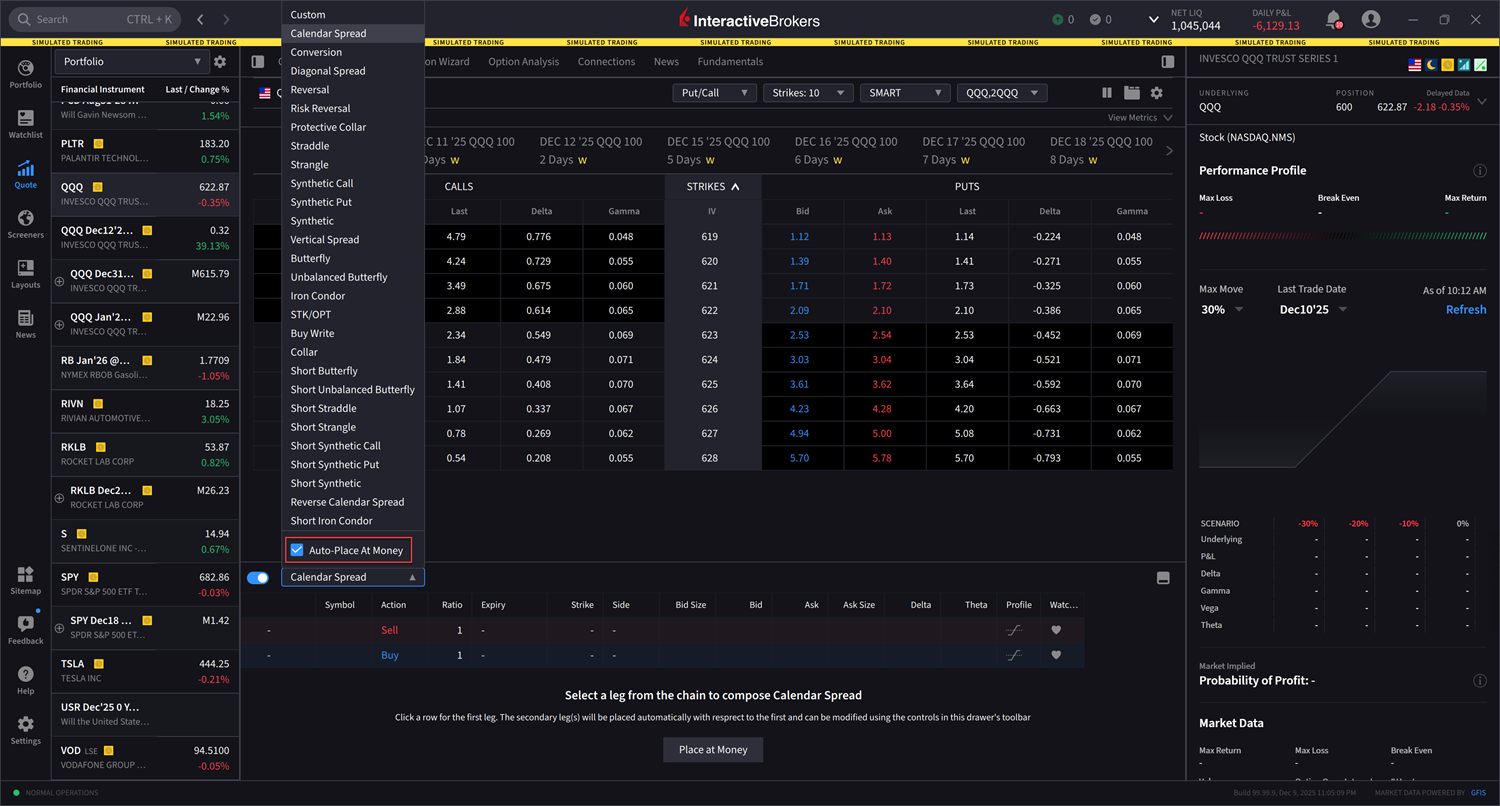Click the notification bell in the top bar
This screenshot has width=1500, height=806.
[1331, 19]
